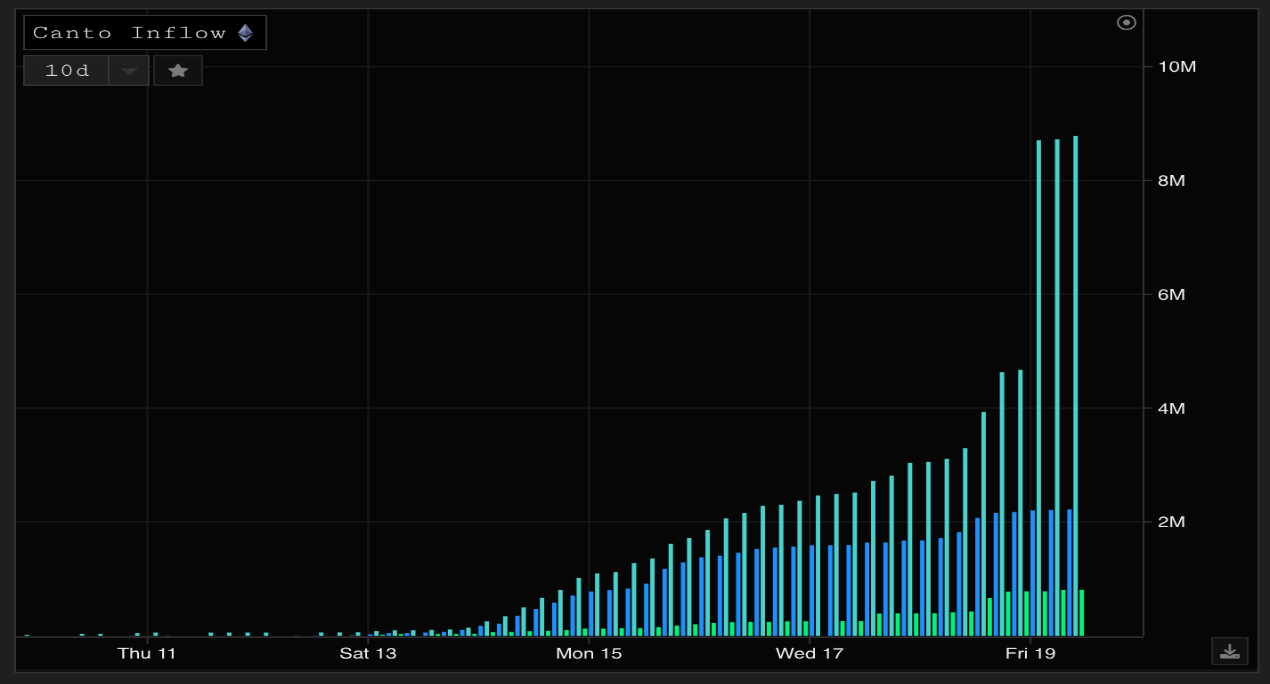Click the Ethereum logo beside Canto Inflow
This screenshot has height=684, width=1270.
(245, 33)
